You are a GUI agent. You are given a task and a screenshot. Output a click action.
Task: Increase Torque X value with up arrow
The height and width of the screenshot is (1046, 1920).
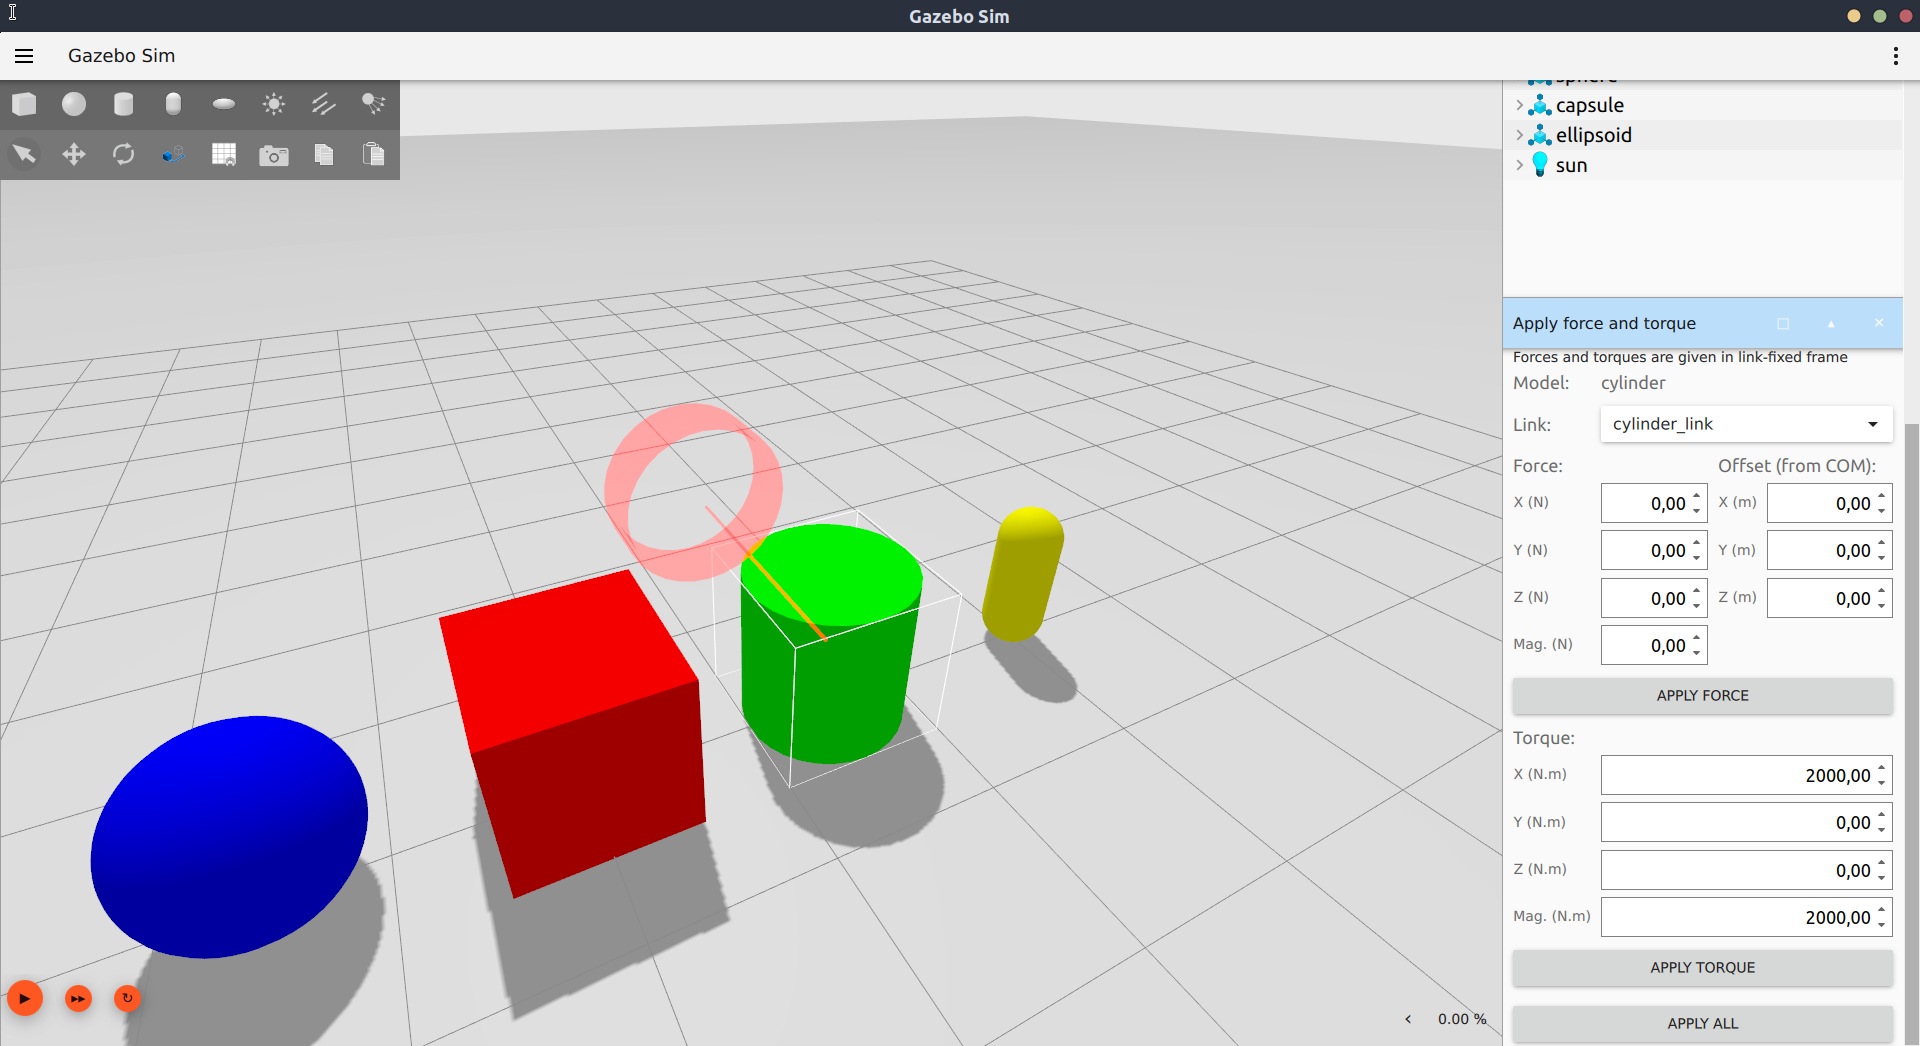click(x=1881, y=768)
